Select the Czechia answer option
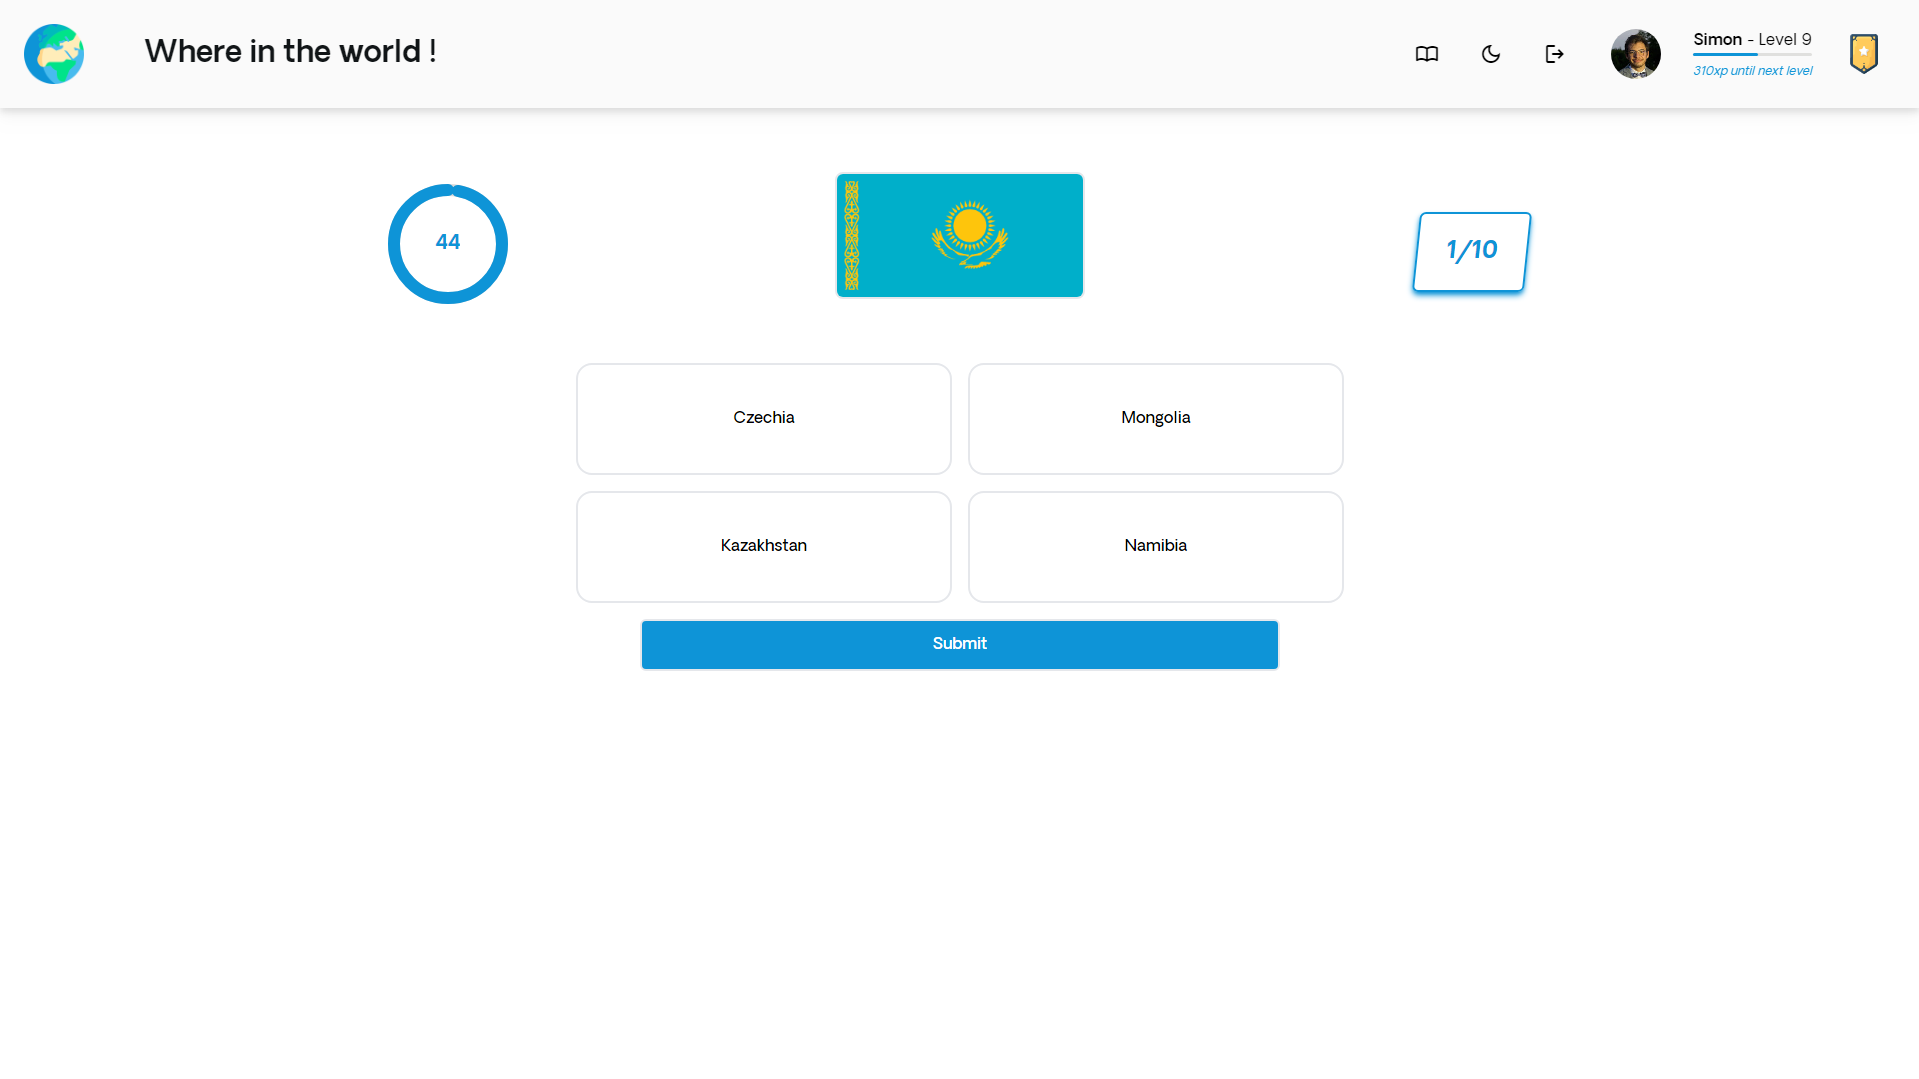Image resolution: width=1919 pixels, height=1079 pixels. coord(763,418)
